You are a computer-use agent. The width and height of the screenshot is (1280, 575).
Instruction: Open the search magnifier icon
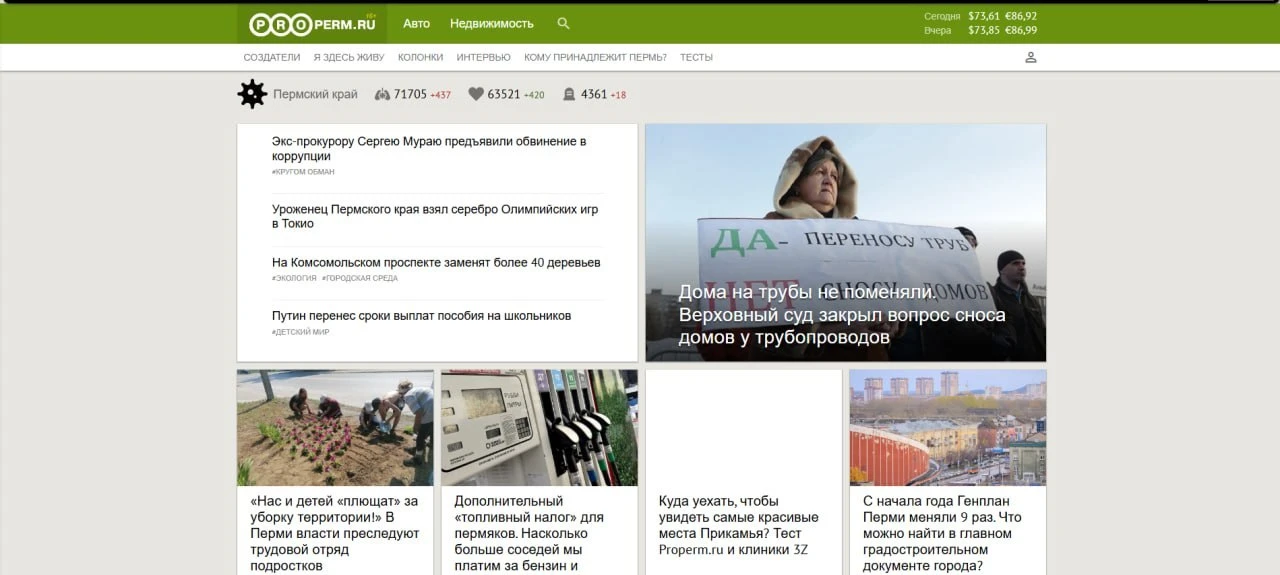click(x=563, y=23)
